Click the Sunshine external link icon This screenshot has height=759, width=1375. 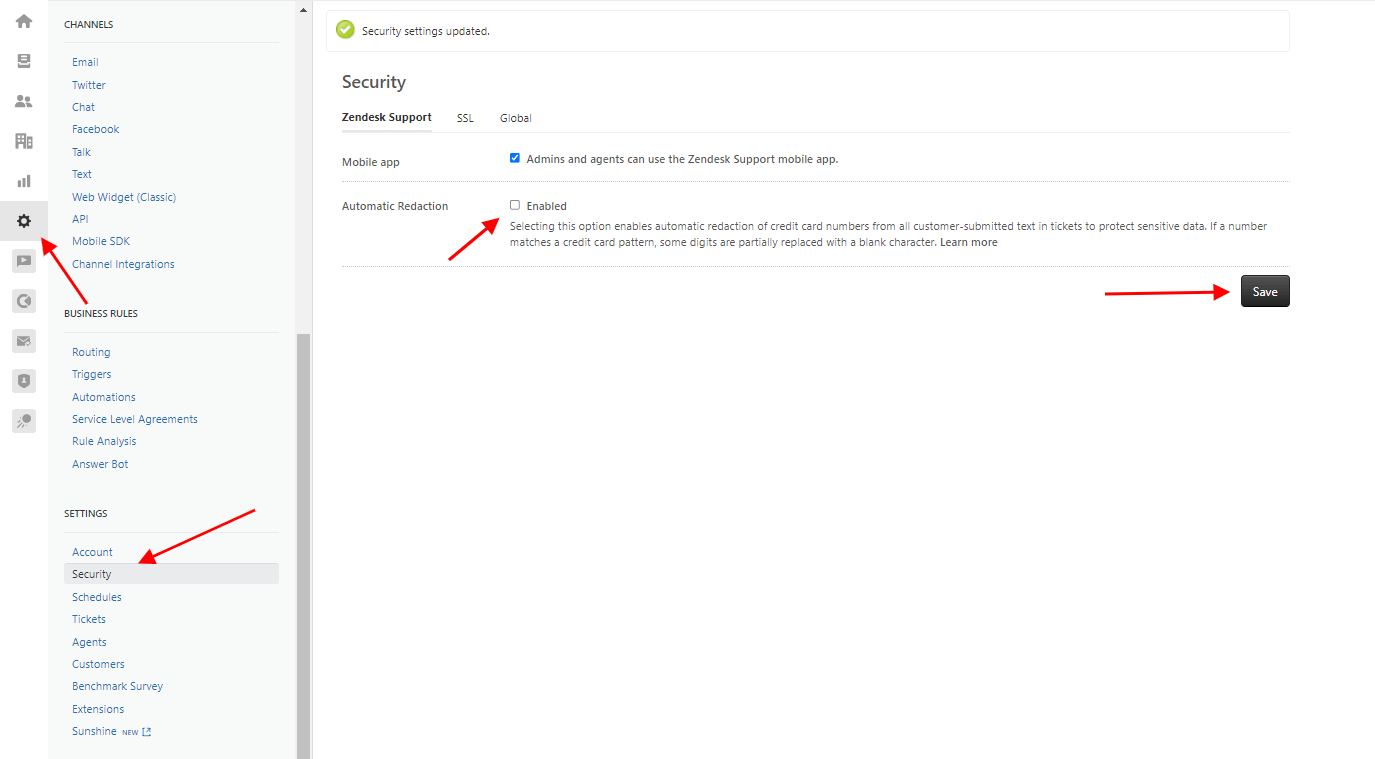coord(147,732)
